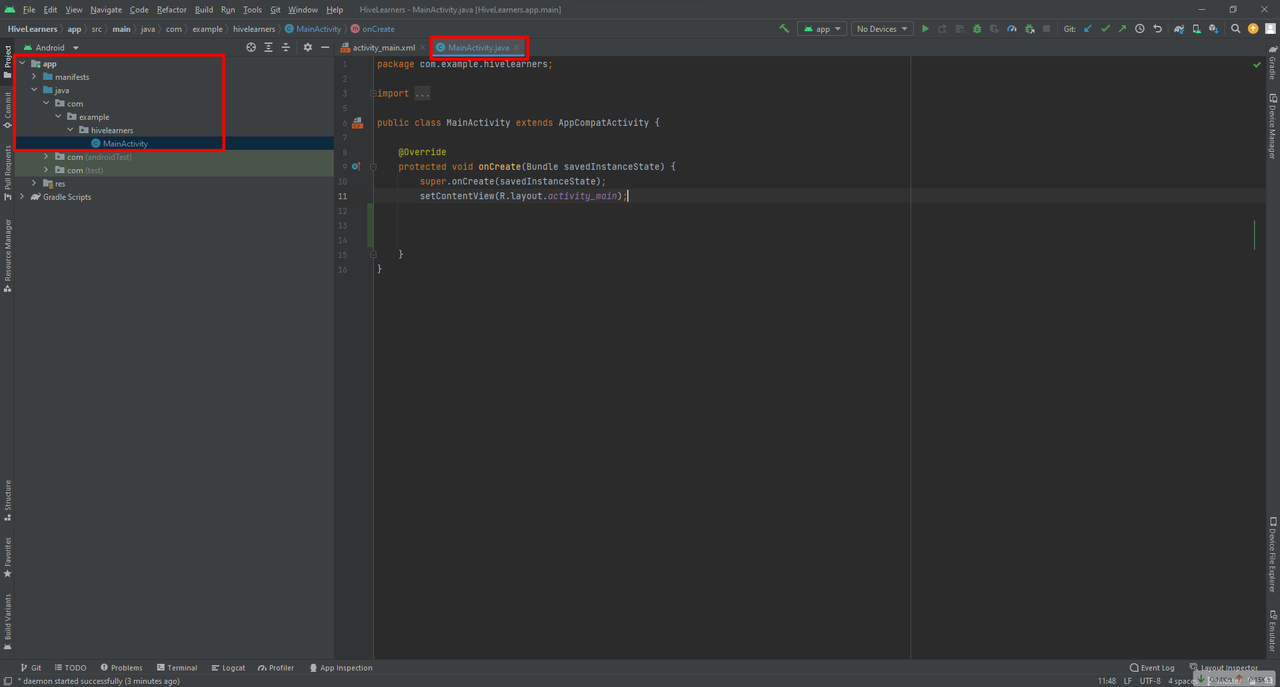The image size is (1280, 687).
Task: Switch to activity_main.xml editor tab
Action: [x=383, y=47]
